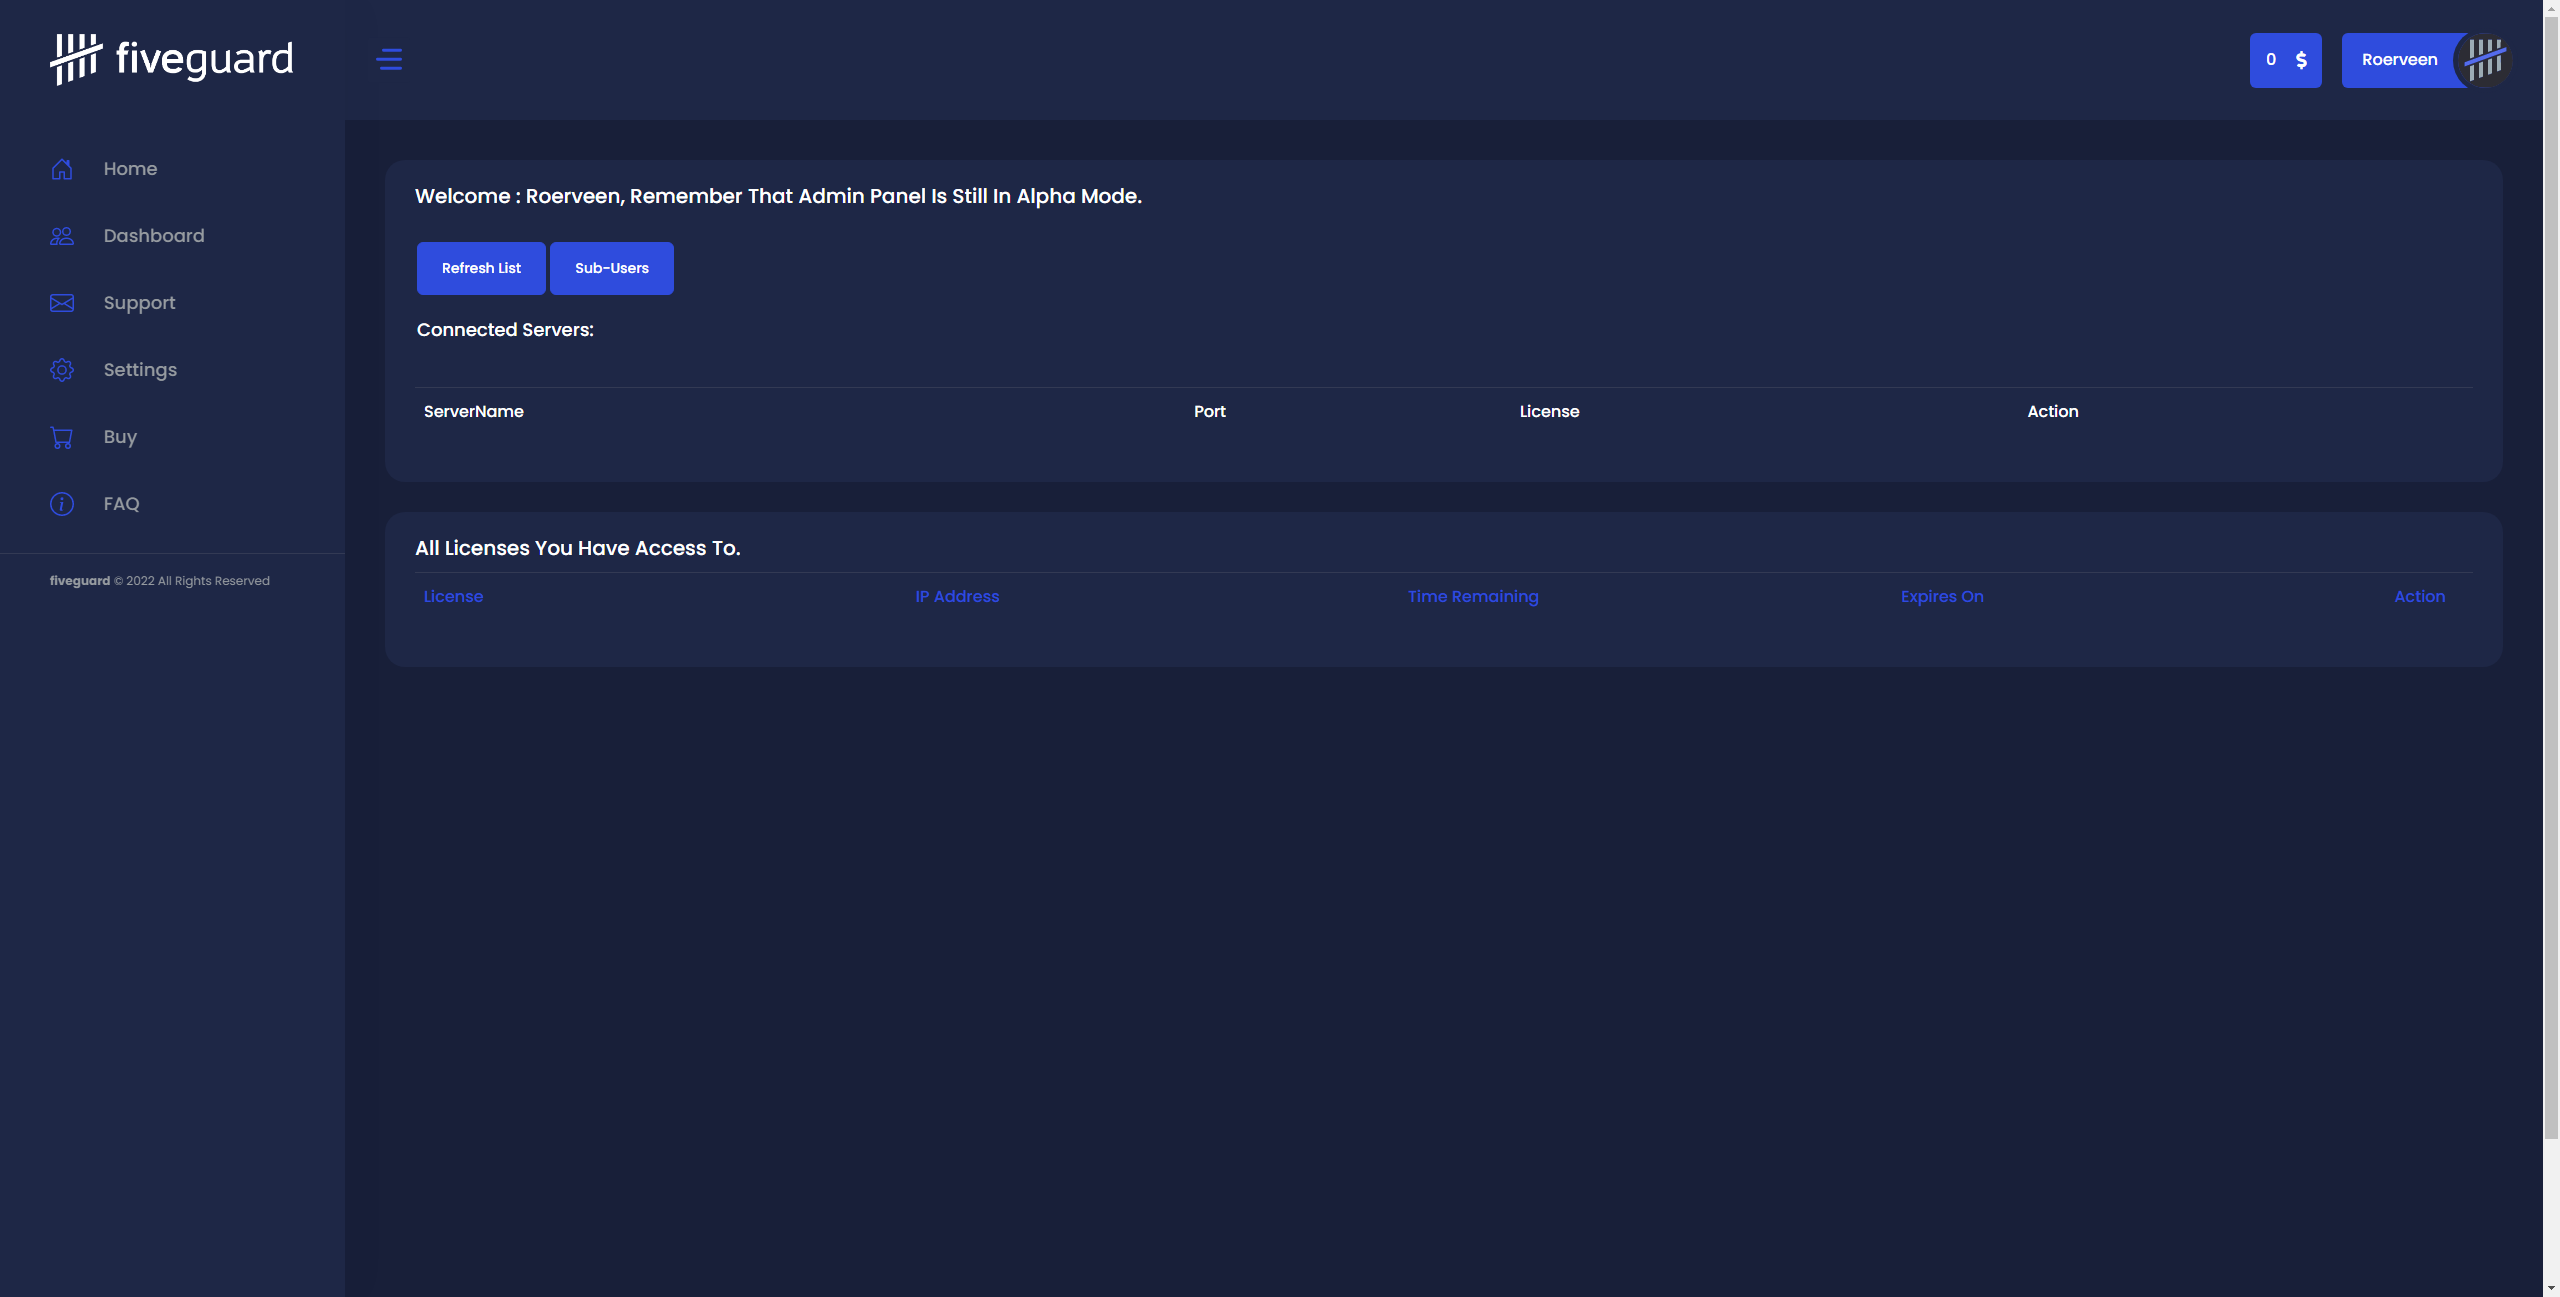
Task: Sort by Time Remaining column header
Action: (x=1472, y=596)
